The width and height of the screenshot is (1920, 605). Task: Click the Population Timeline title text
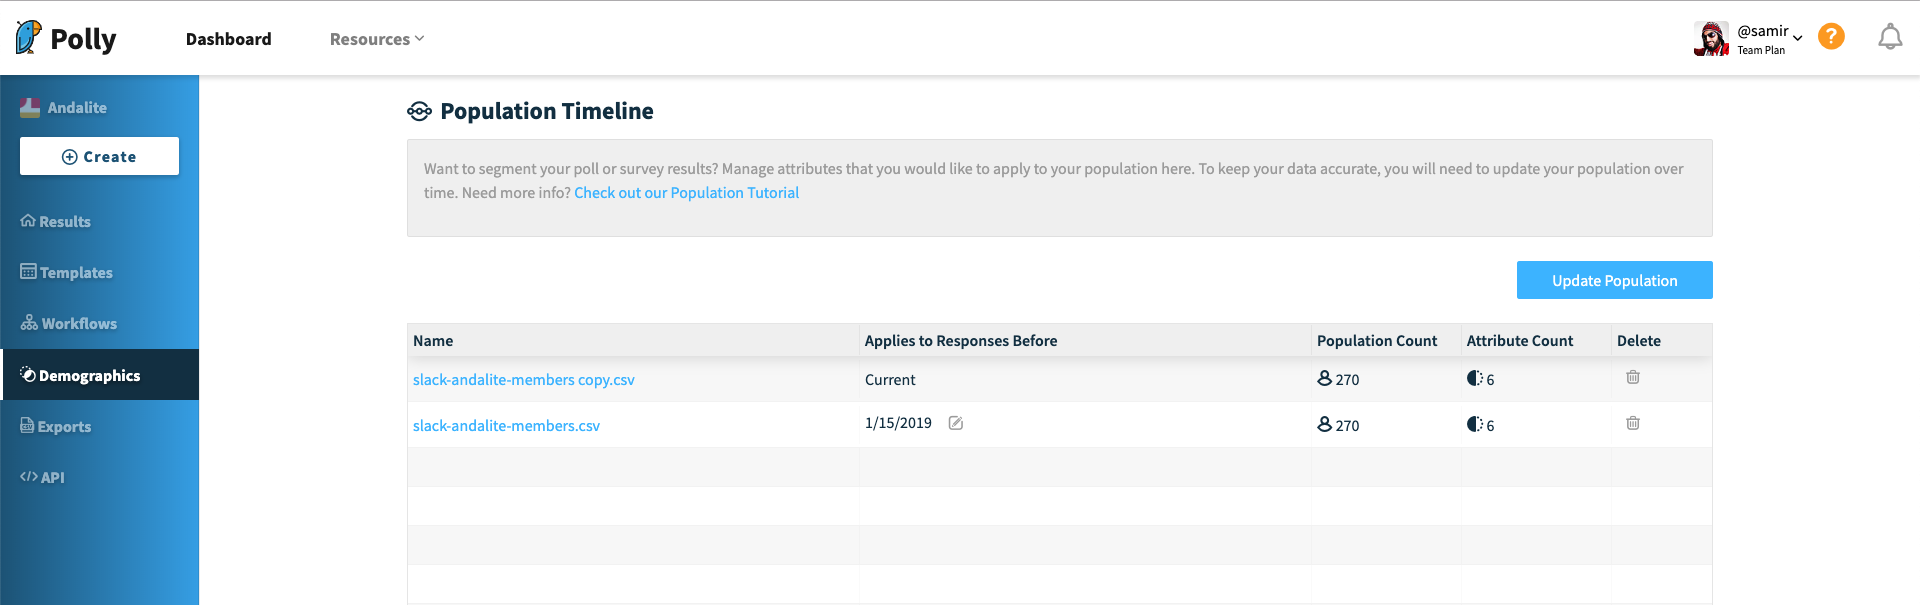coord(547,111)
